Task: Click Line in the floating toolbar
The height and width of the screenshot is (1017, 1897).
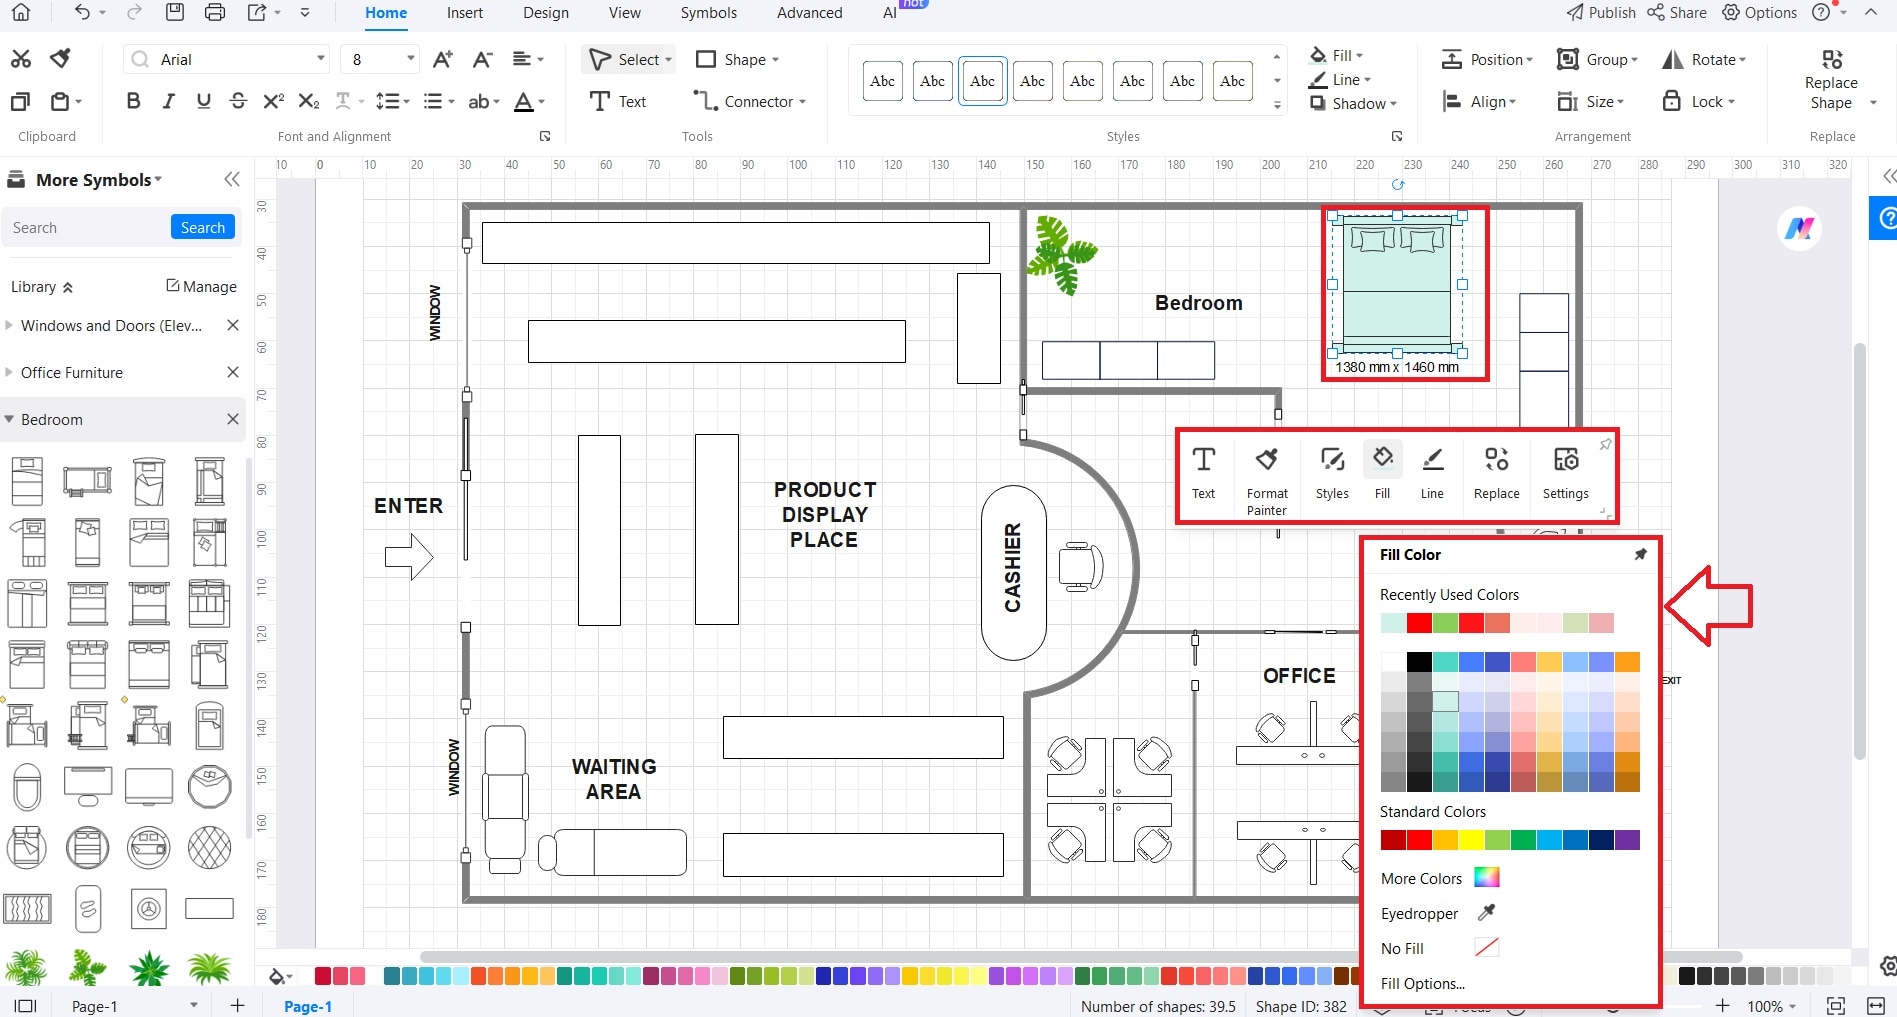Action: point(1432,471)
